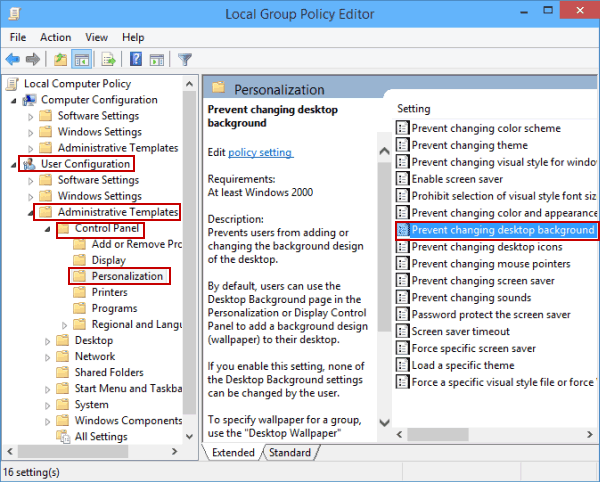Open Help via the question mark icon
Screen dimensions: 600x482
[x=136, y=59]
